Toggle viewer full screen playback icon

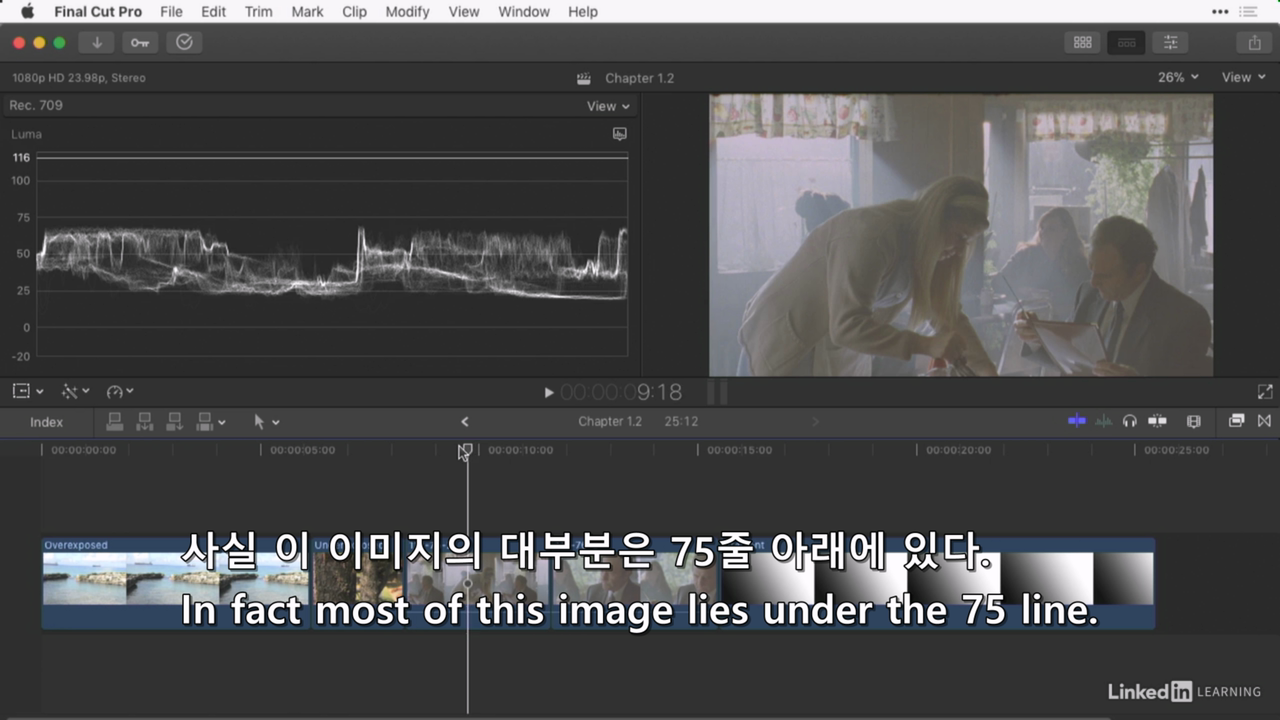point(1265,393)
